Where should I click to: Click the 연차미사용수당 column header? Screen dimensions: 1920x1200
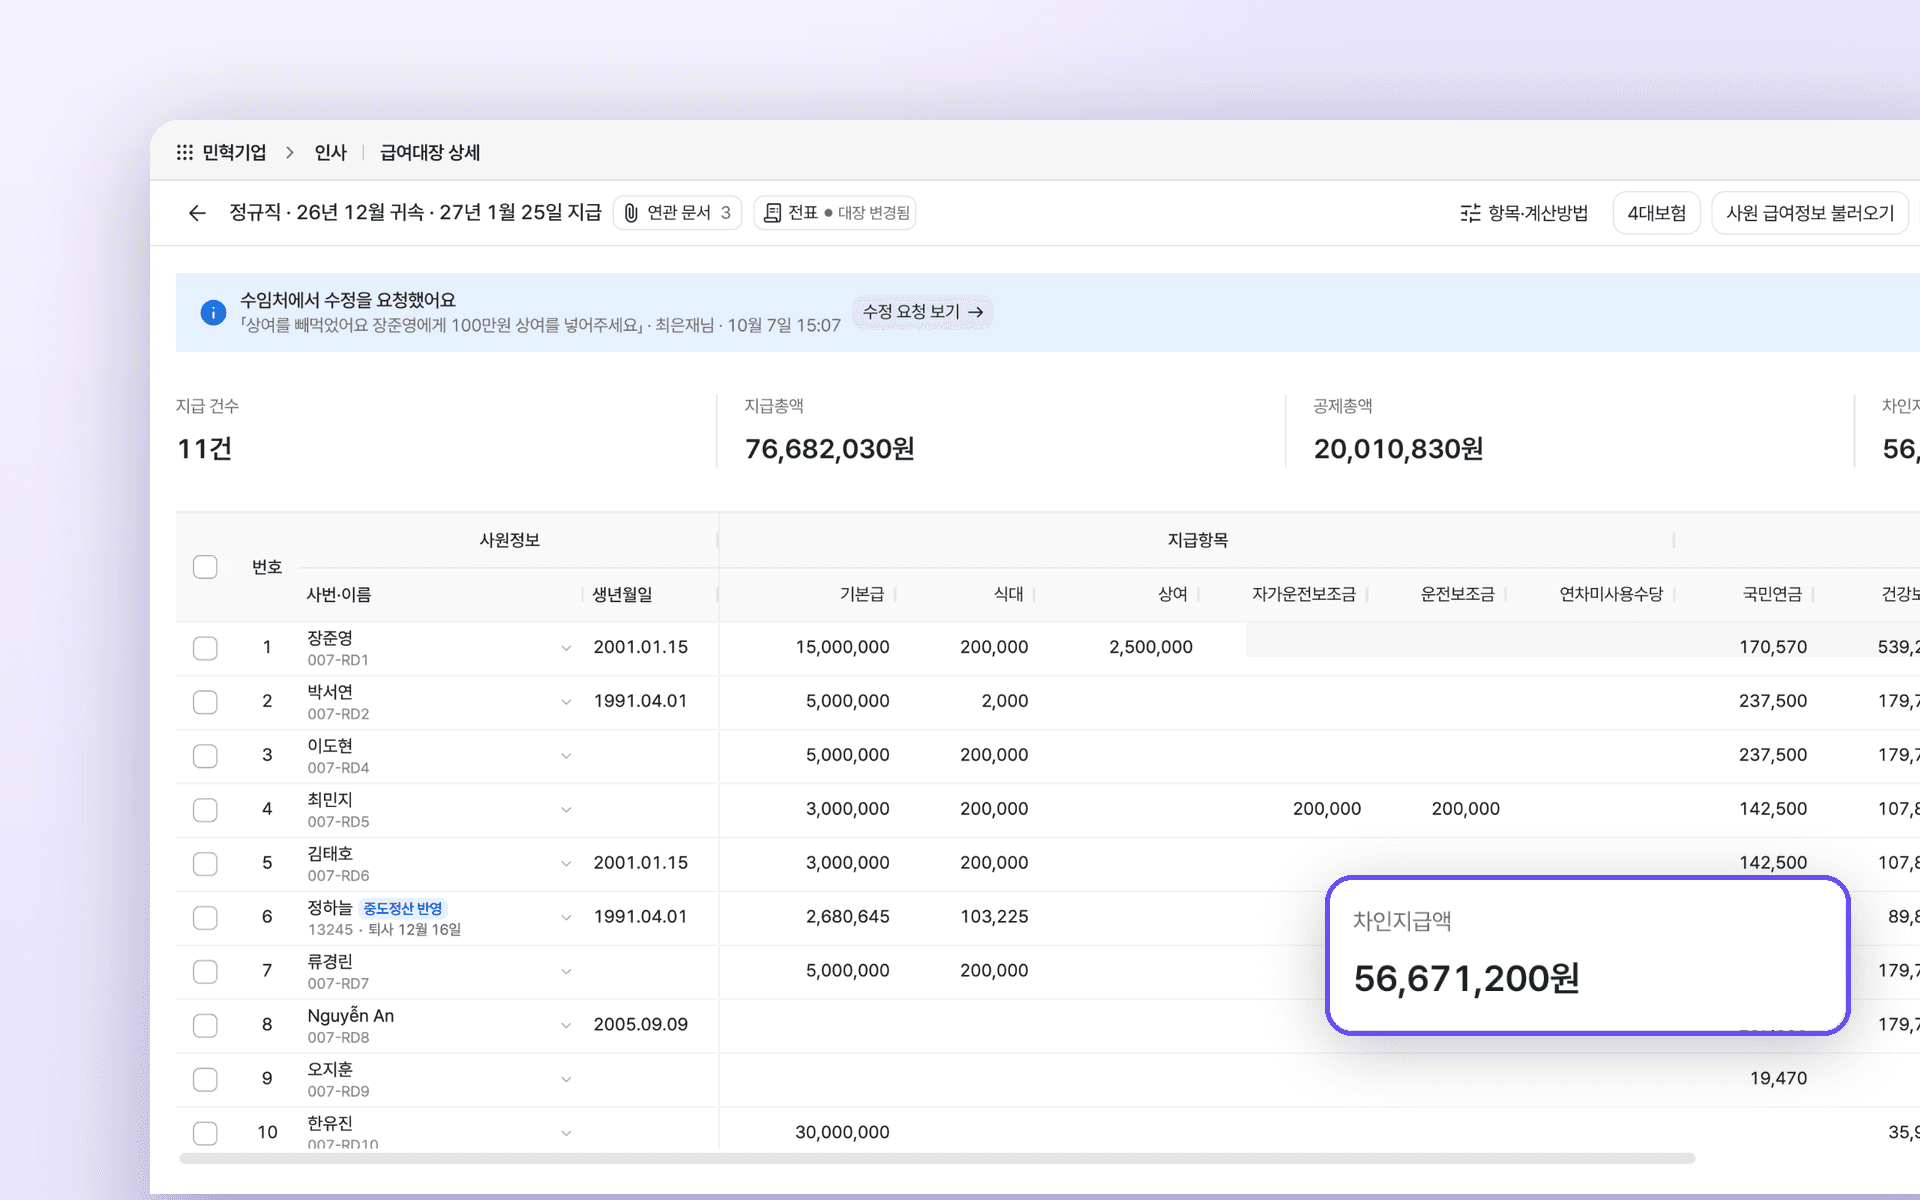(1611, 594)
